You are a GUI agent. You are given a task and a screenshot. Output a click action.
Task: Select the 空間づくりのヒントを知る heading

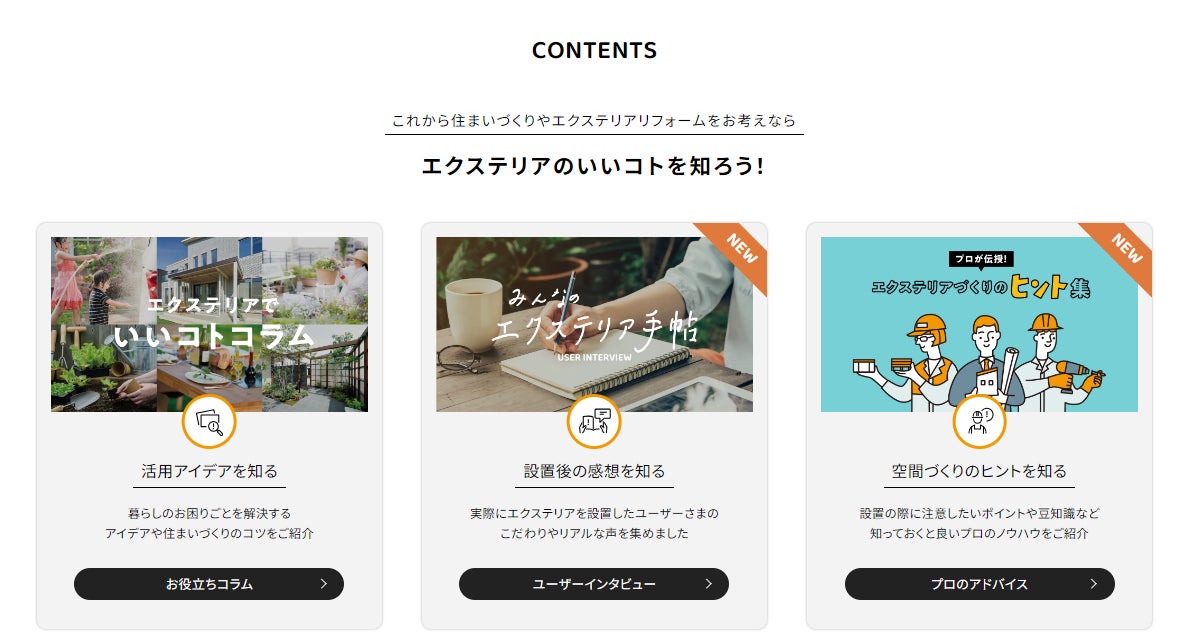[979, 471]
